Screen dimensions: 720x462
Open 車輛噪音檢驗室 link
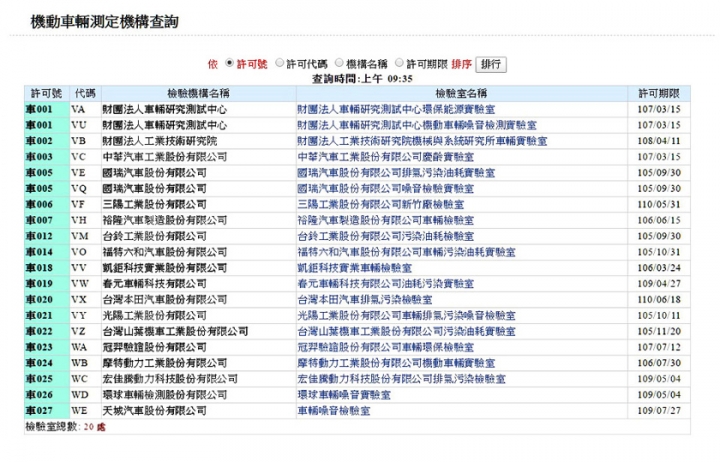coord(333,410)
